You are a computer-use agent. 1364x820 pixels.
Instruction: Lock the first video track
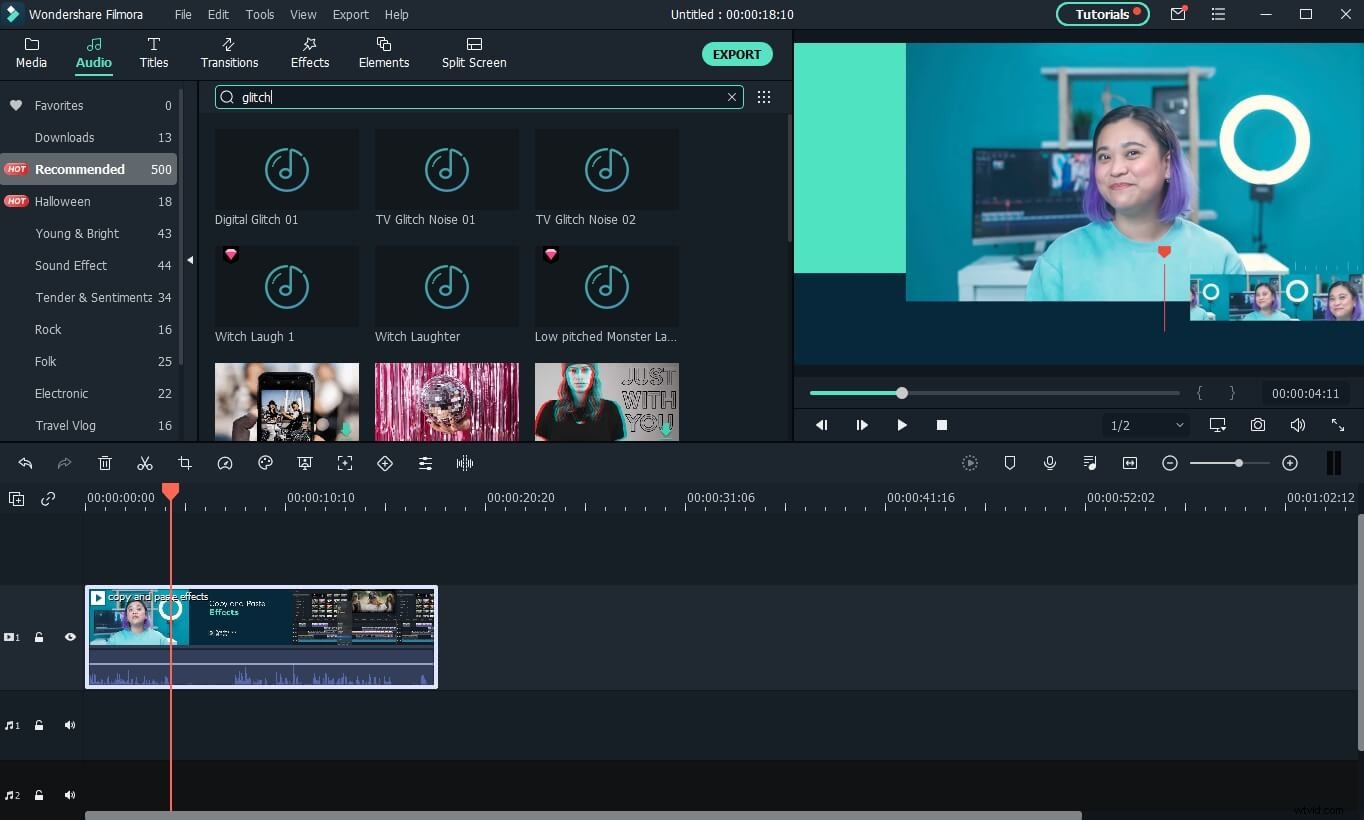pos(39,637)
